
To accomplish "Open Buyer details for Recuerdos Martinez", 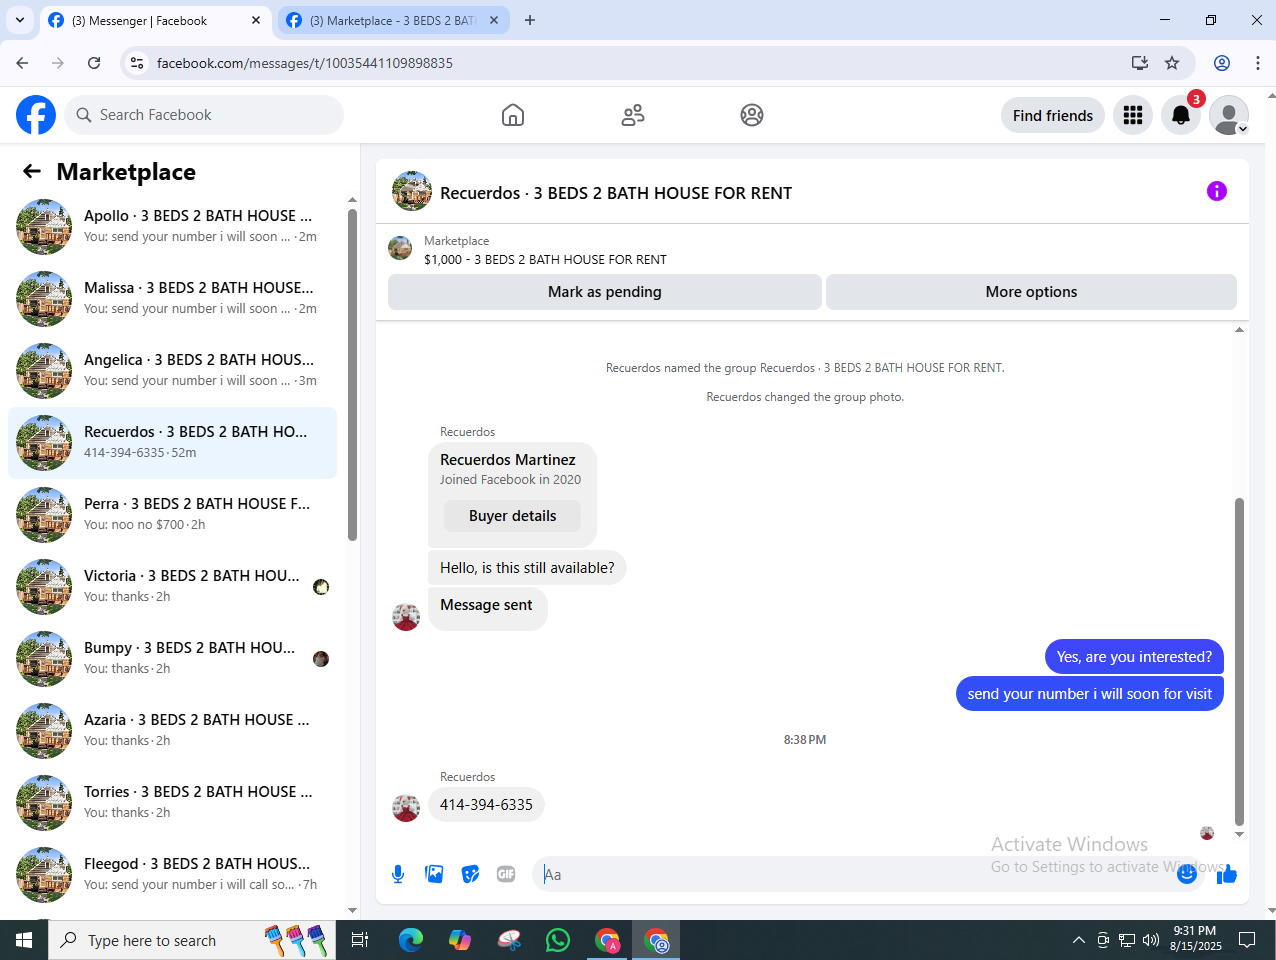I will (x=512, y=516).
